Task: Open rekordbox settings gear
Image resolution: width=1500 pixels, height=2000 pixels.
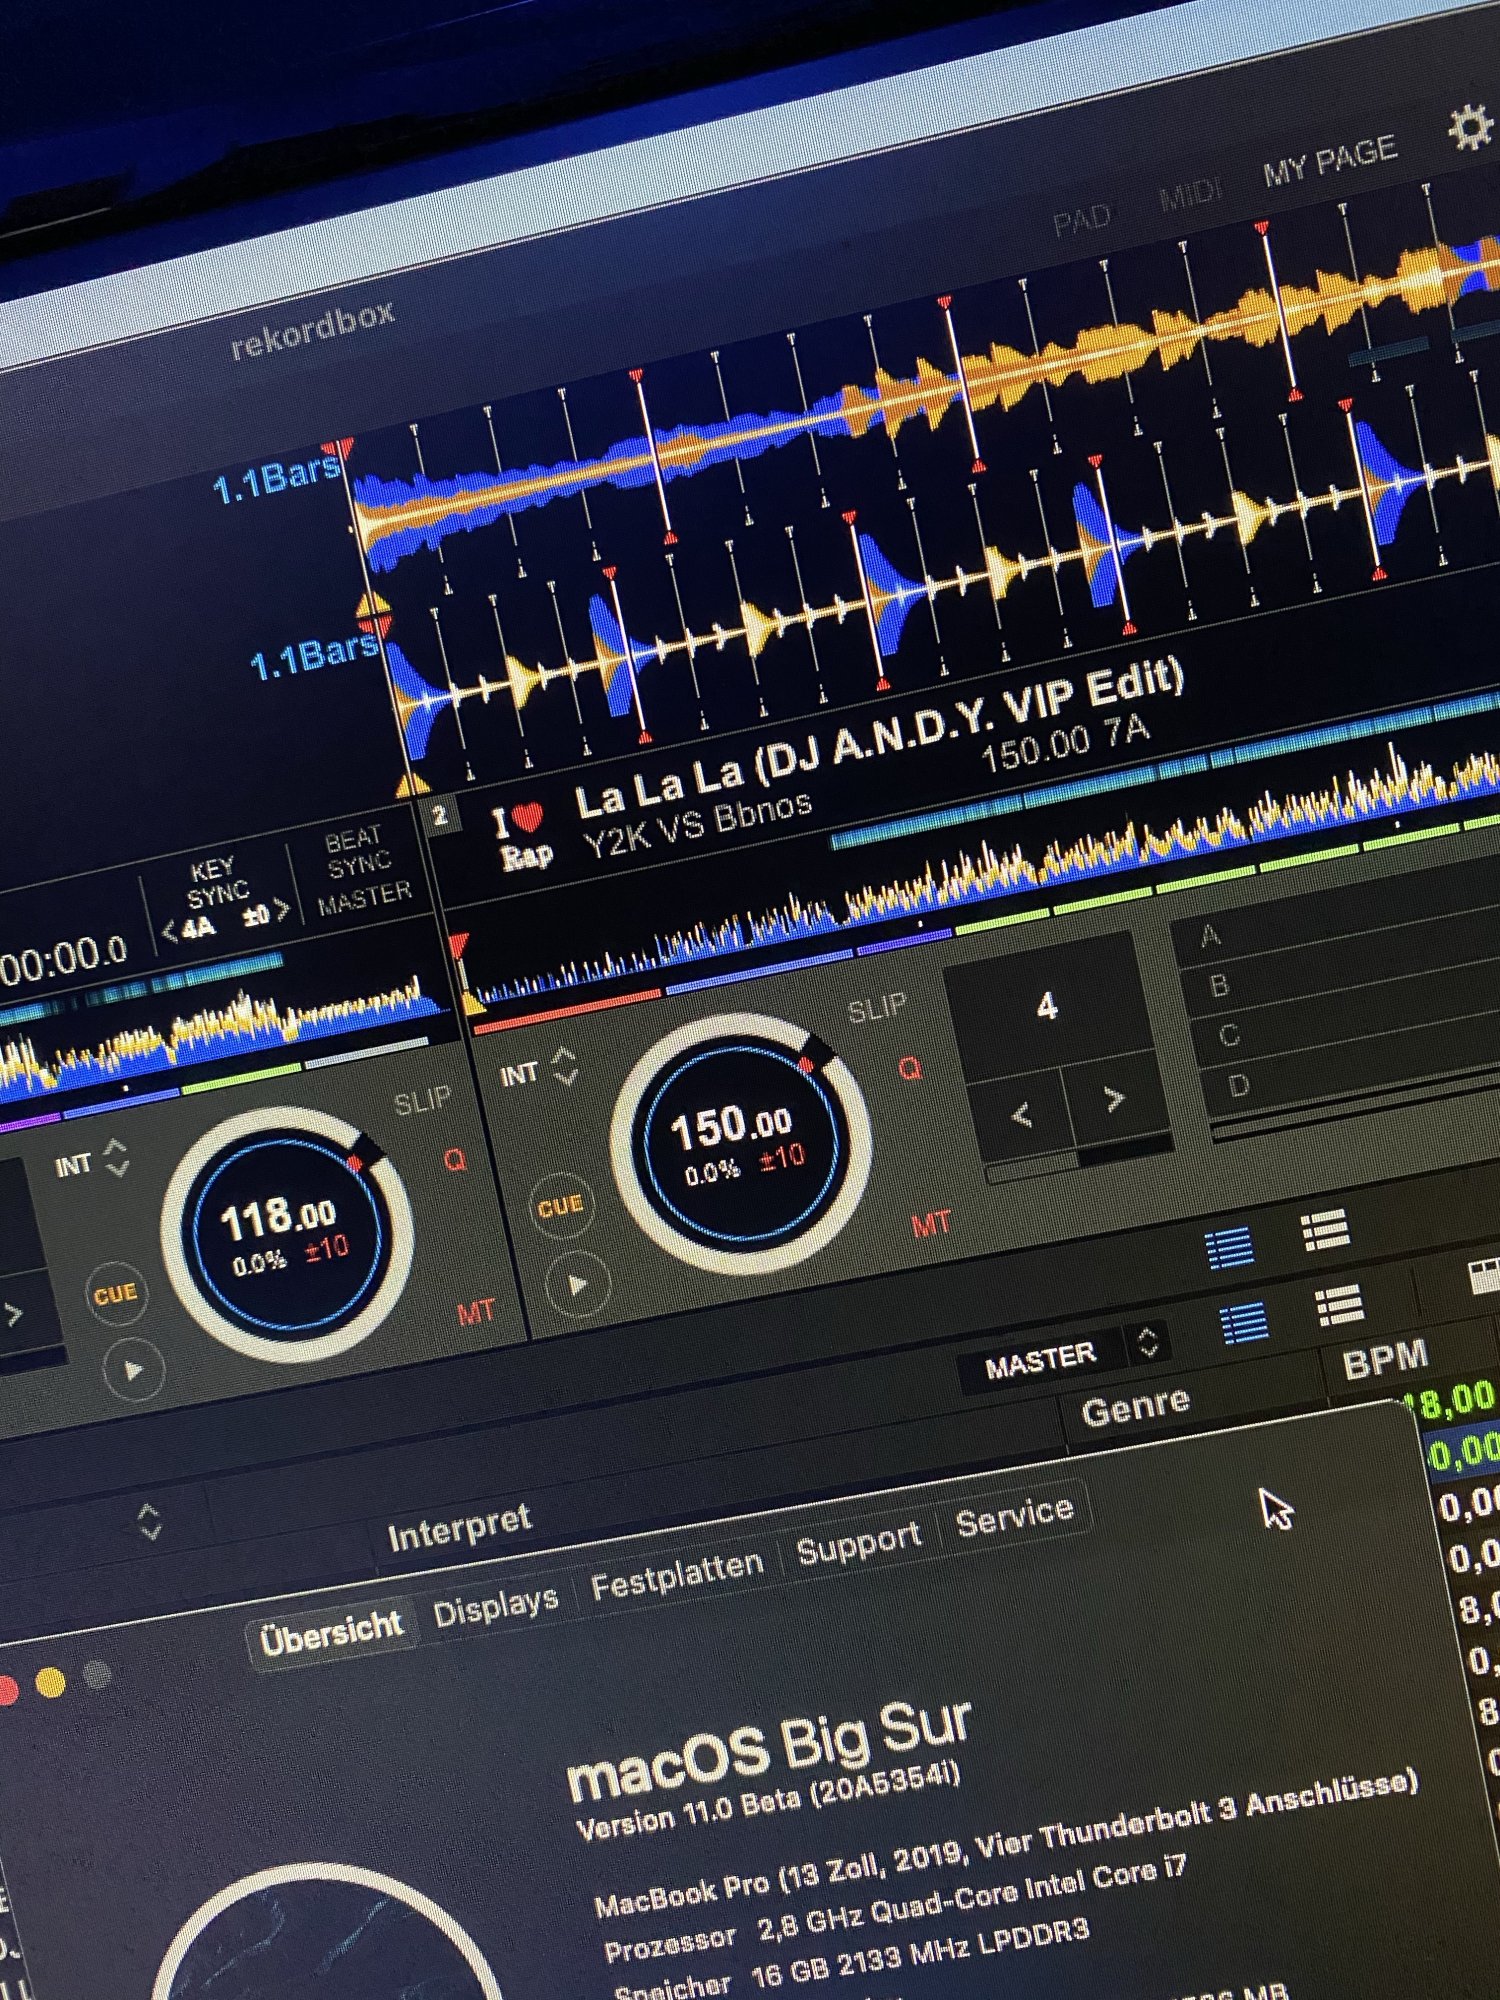Action: 1472,127
